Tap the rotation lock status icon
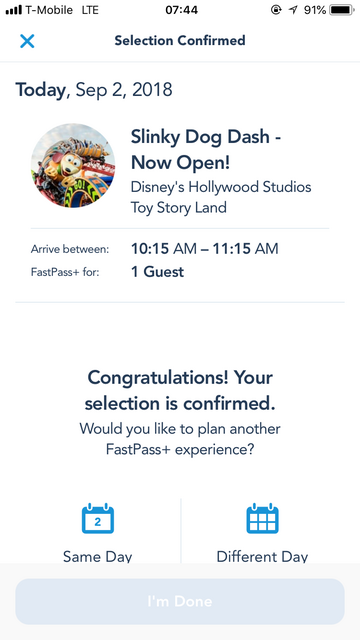 pyautogui.click(x=276, y=10)
